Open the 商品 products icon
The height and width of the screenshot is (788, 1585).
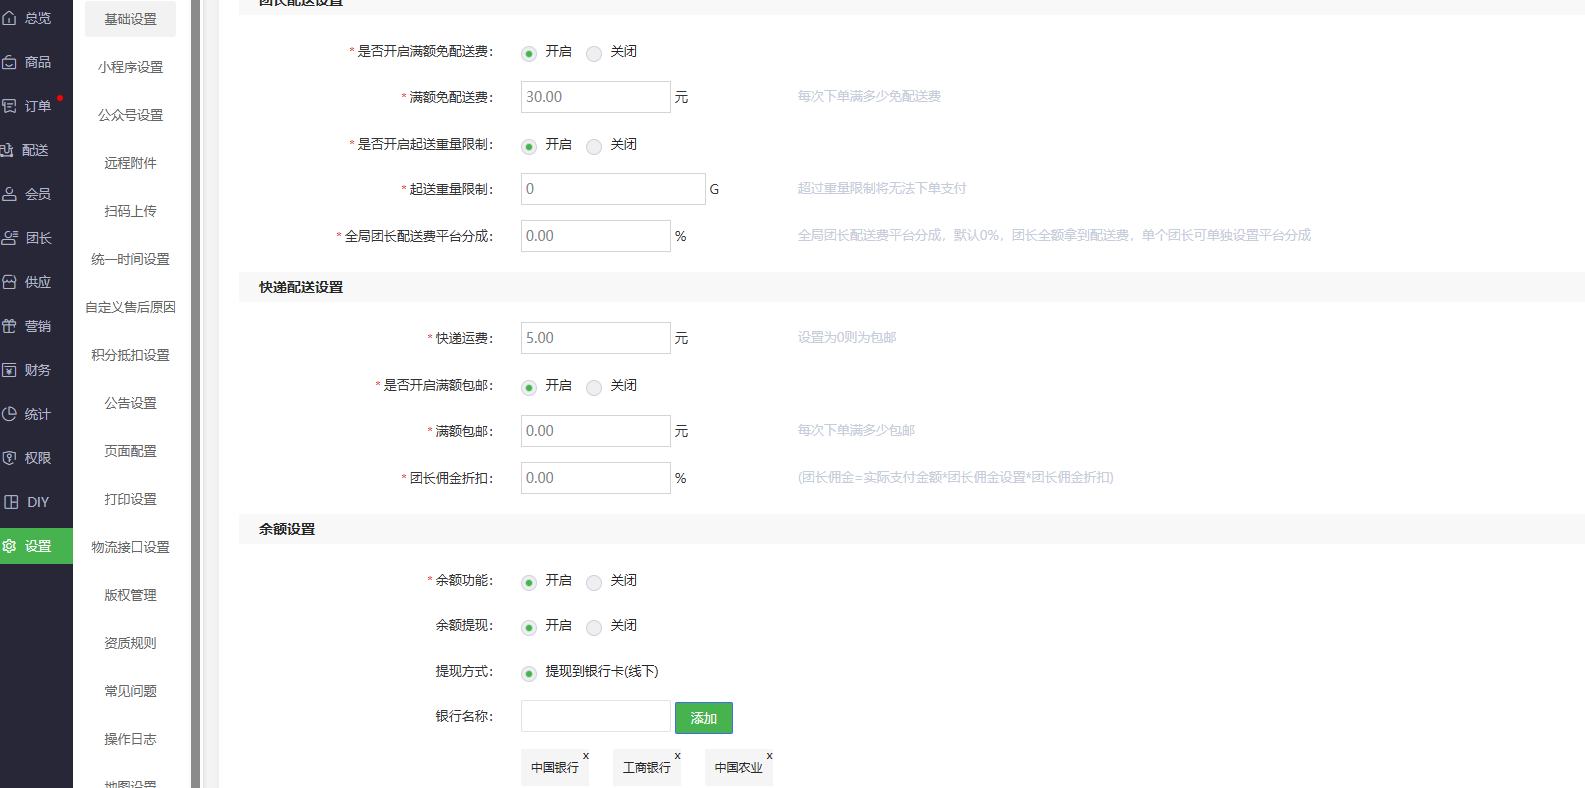[x=9, y=62]
